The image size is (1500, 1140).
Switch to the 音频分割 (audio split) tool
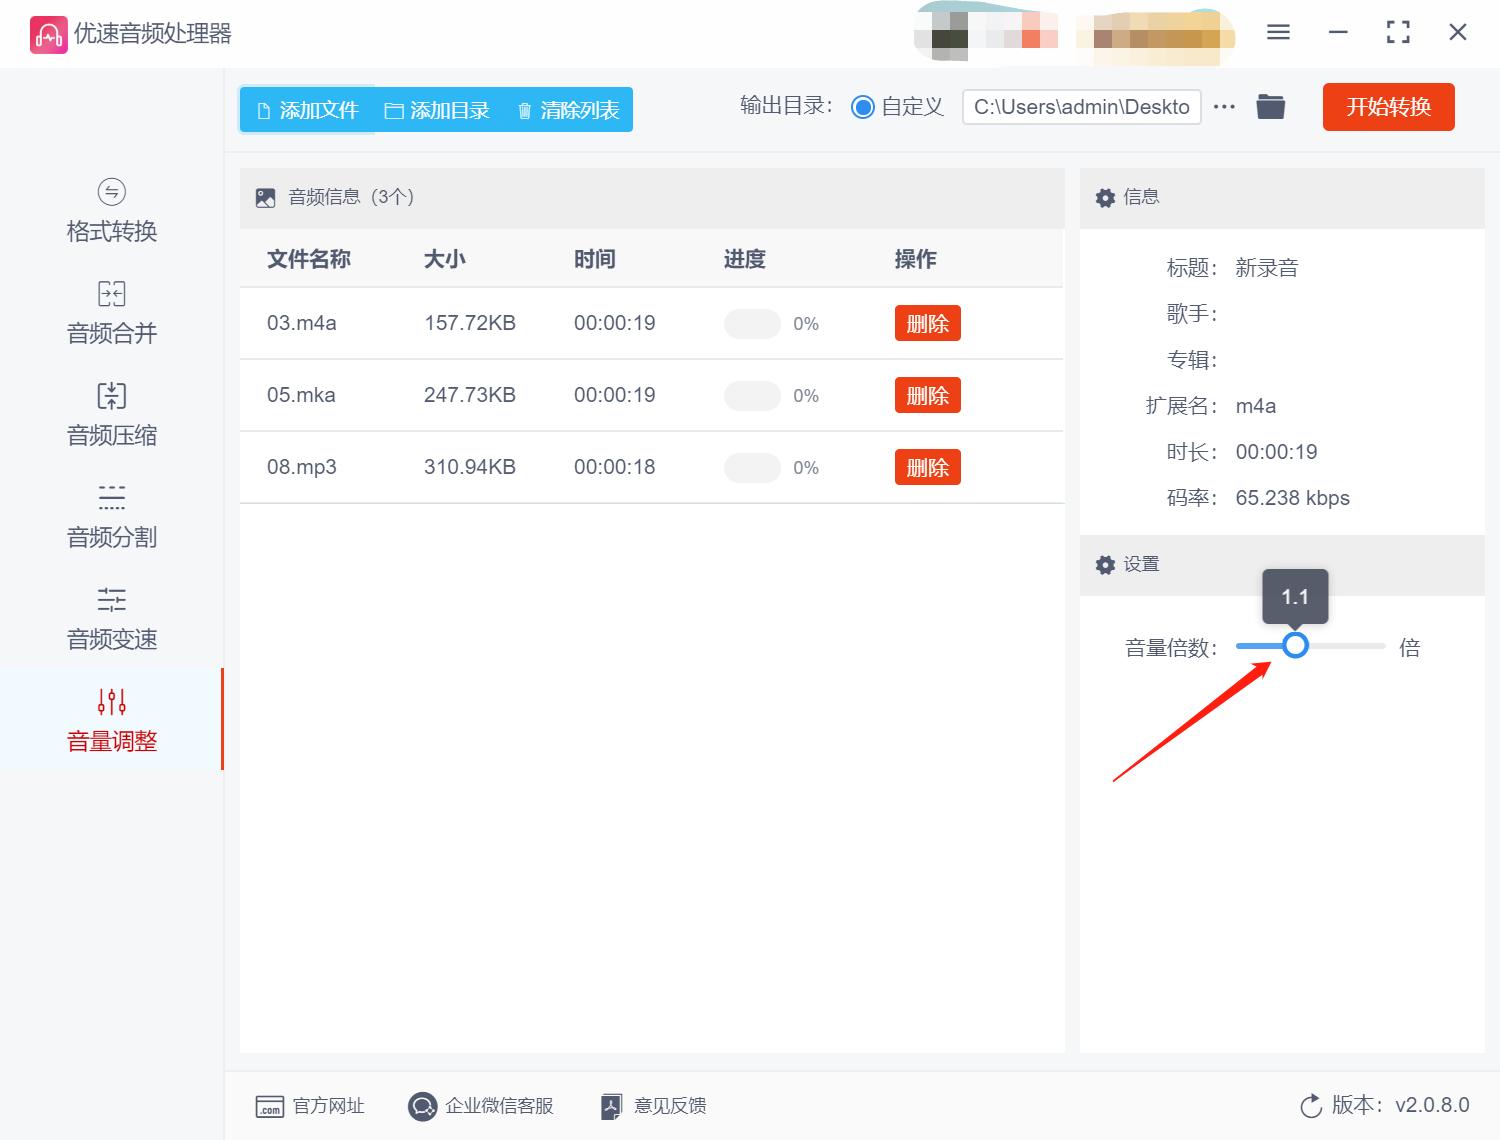point(110,516)
